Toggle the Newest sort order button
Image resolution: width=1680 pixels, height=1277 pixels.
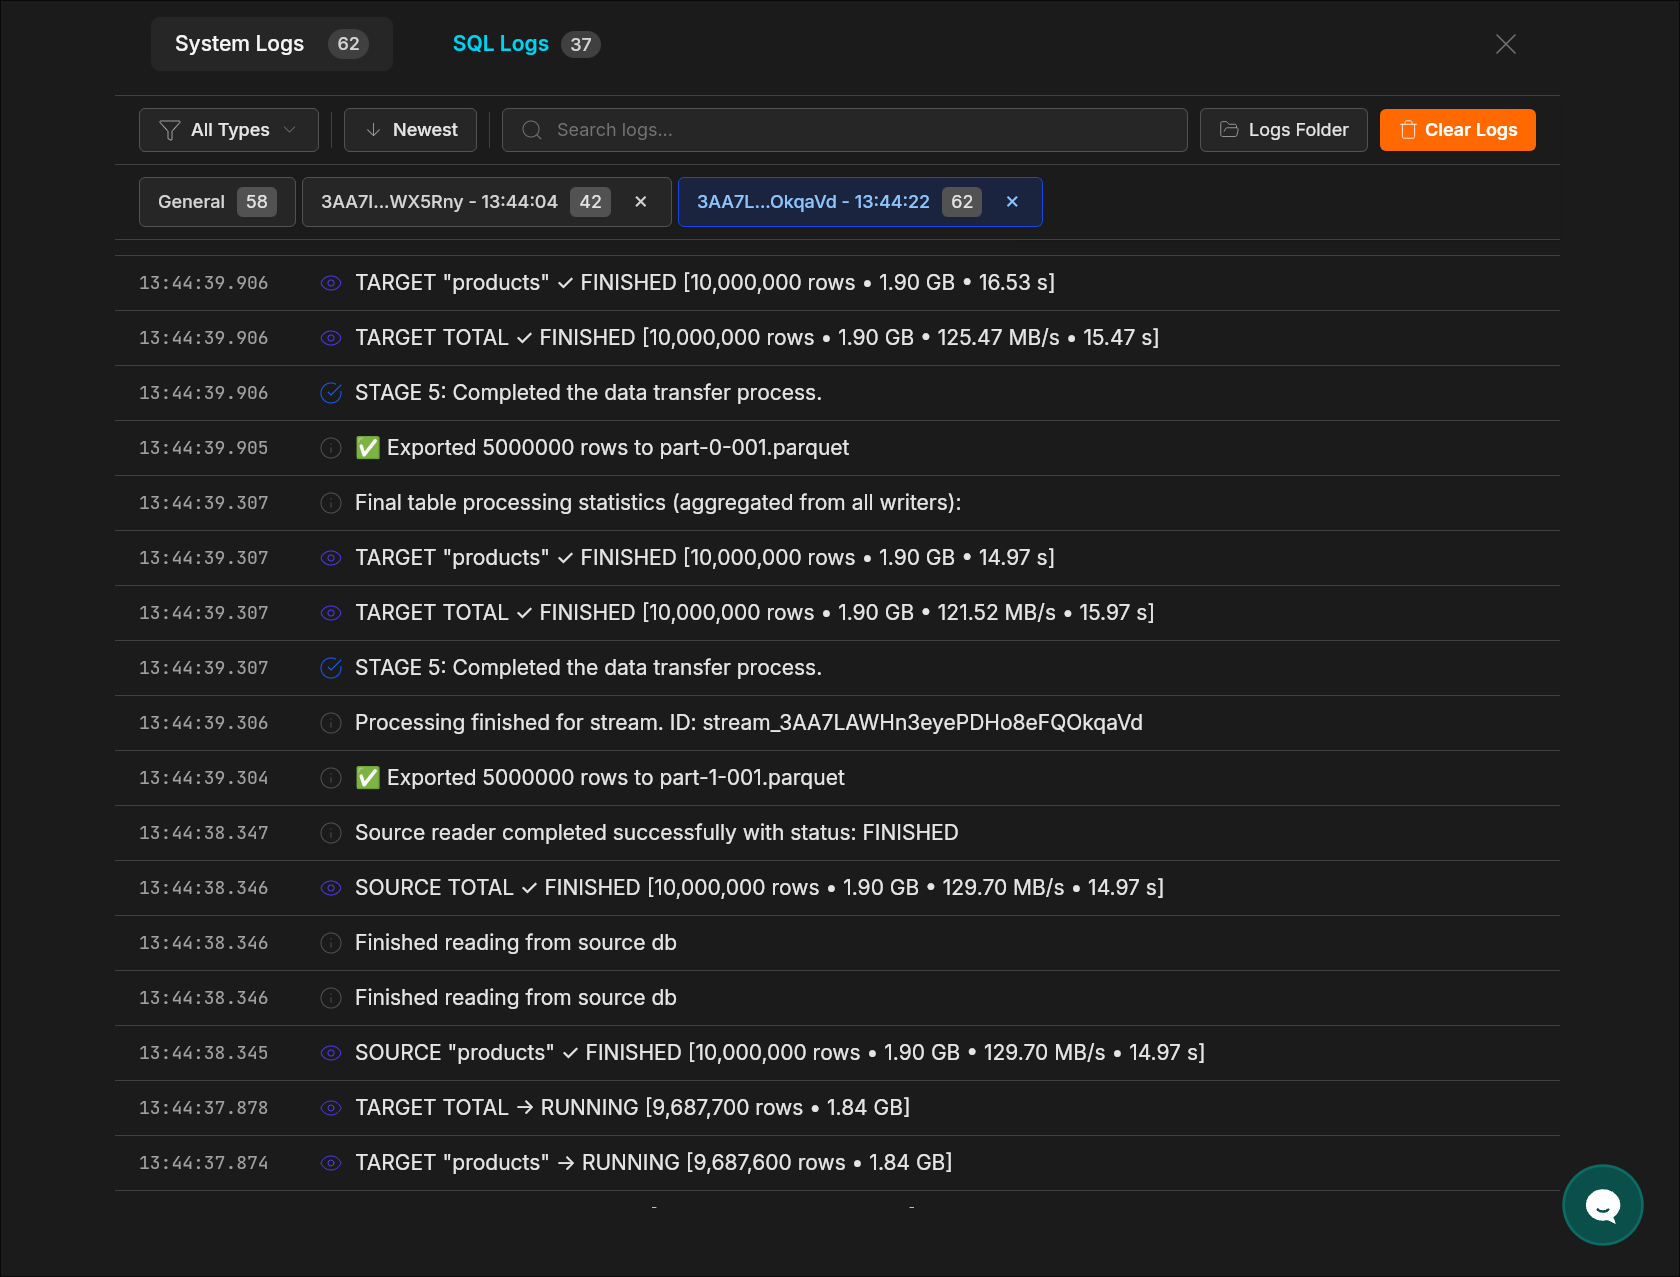410,130
